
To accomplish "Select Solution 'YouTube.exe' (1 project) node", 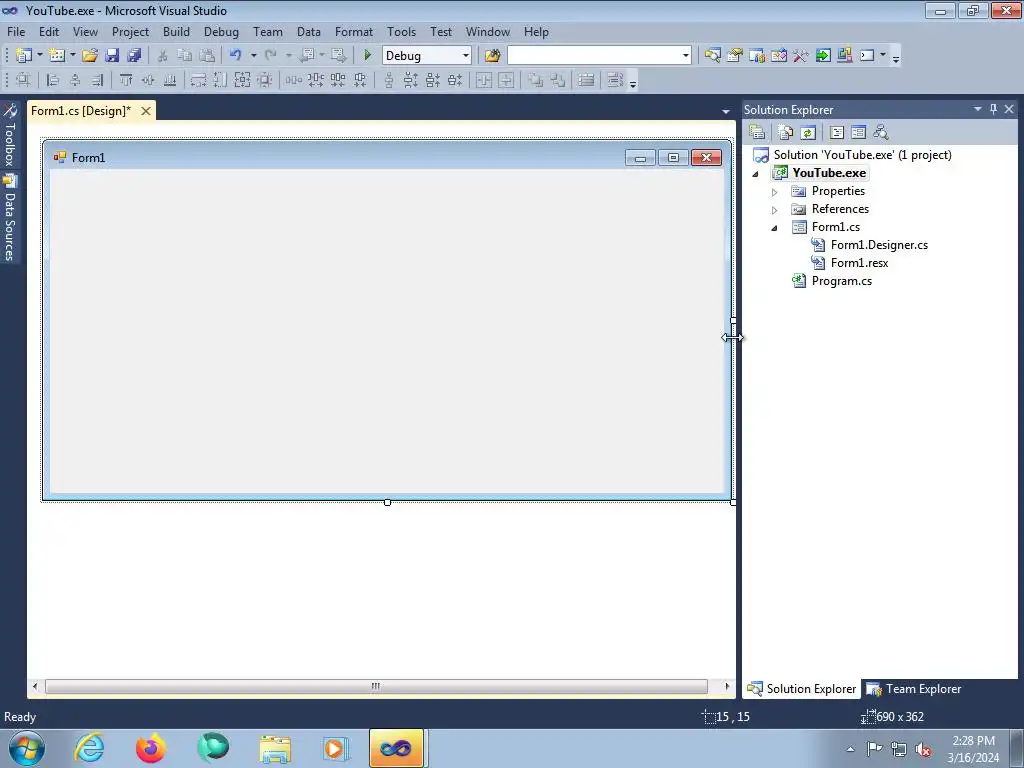I will pyautogui.click(x=862, y=155).
